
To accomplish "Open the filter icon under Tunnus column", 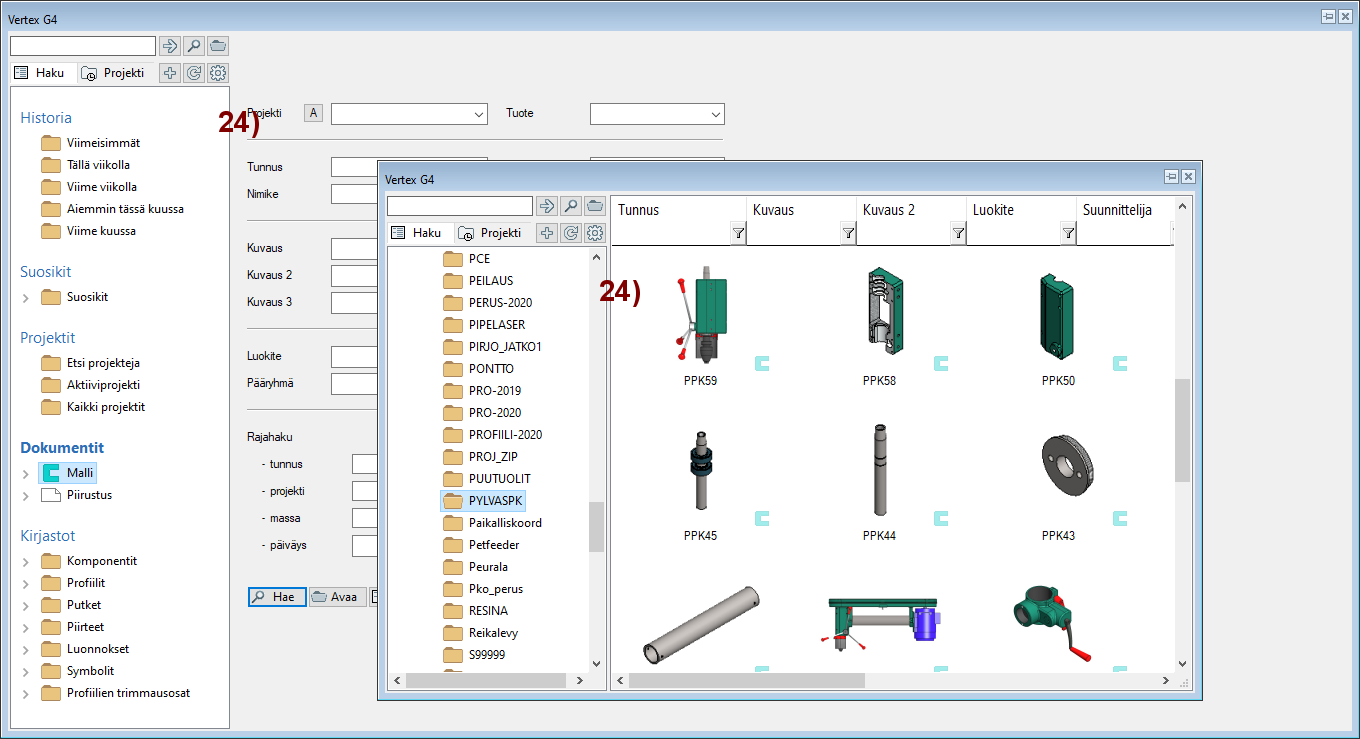I will (x=738, y=233).
